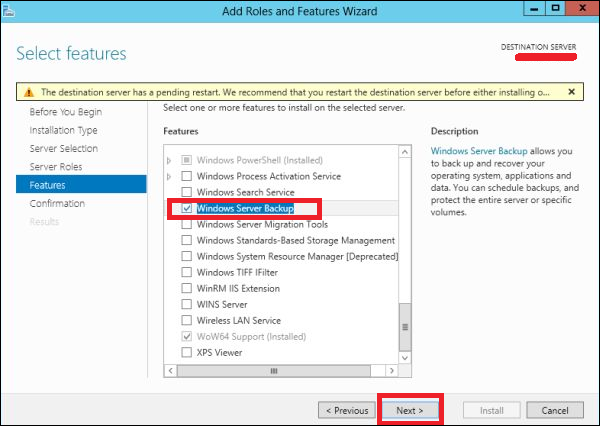
Task: Click the wizard icon in title bar
Action: pos(8,11)
